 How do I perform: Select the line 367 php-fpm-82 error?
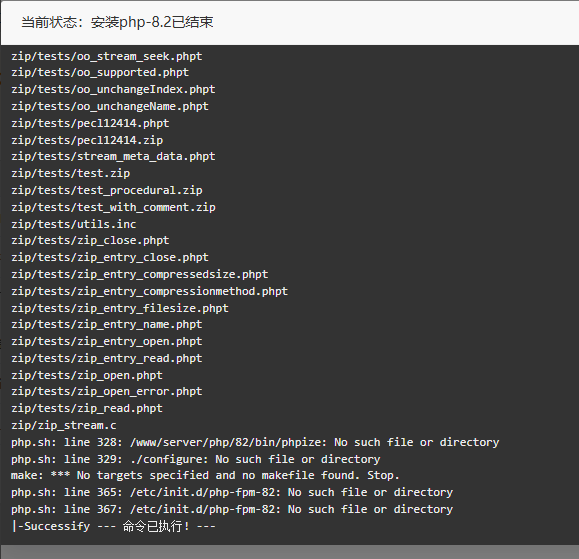[232, 510]
